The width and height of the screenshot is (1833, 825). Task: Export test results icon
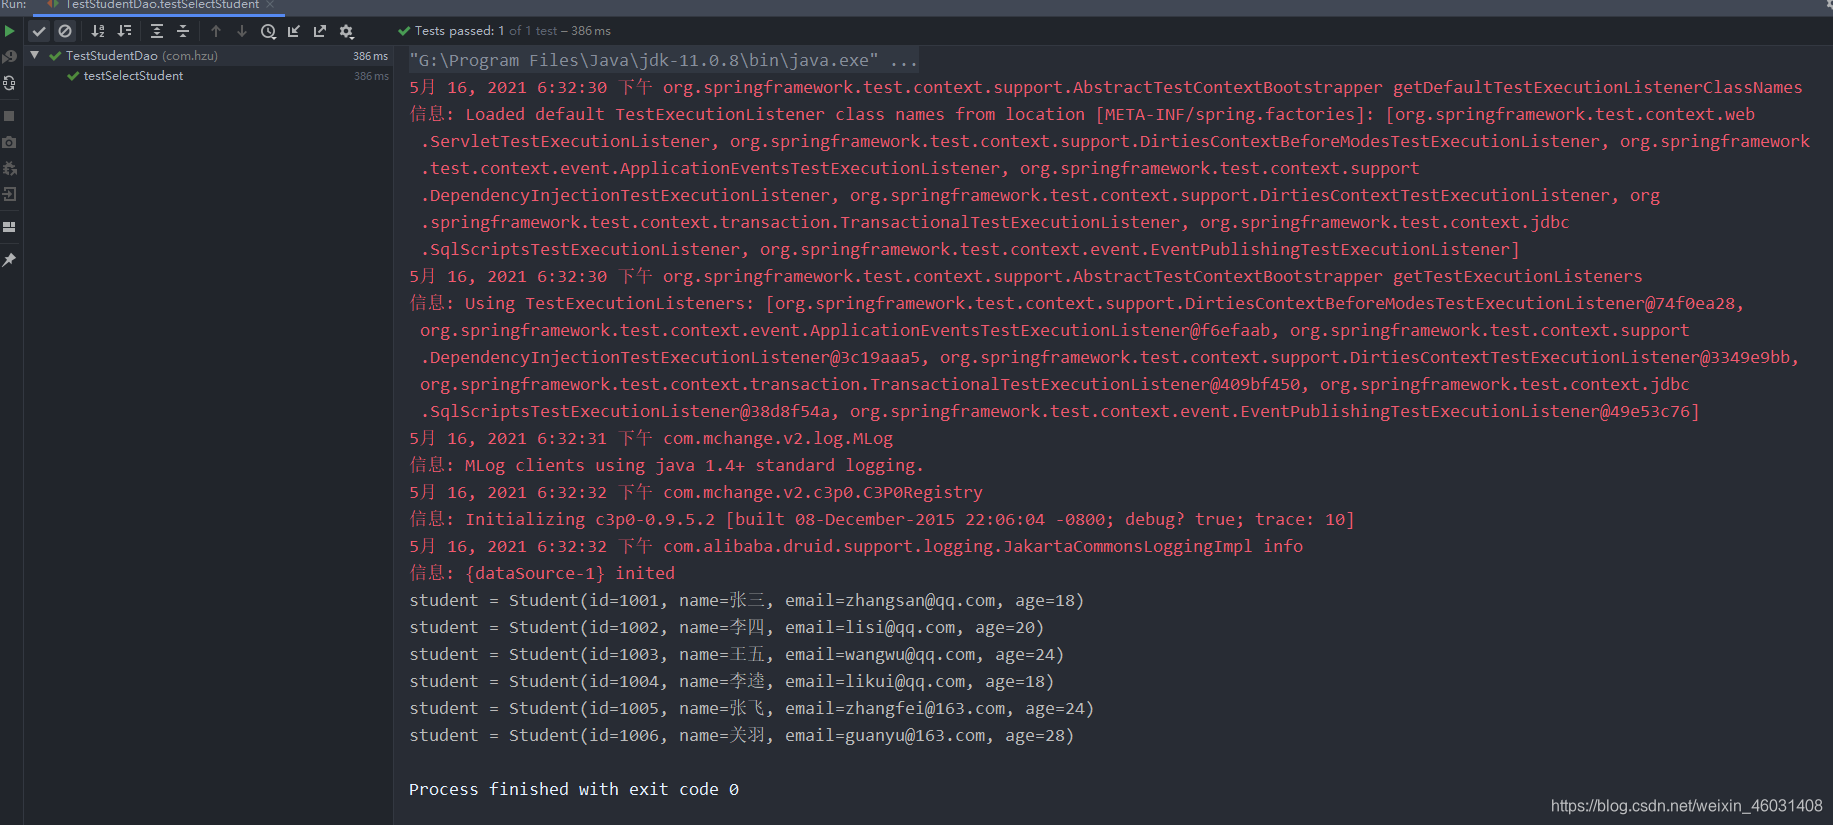(320, 31)
